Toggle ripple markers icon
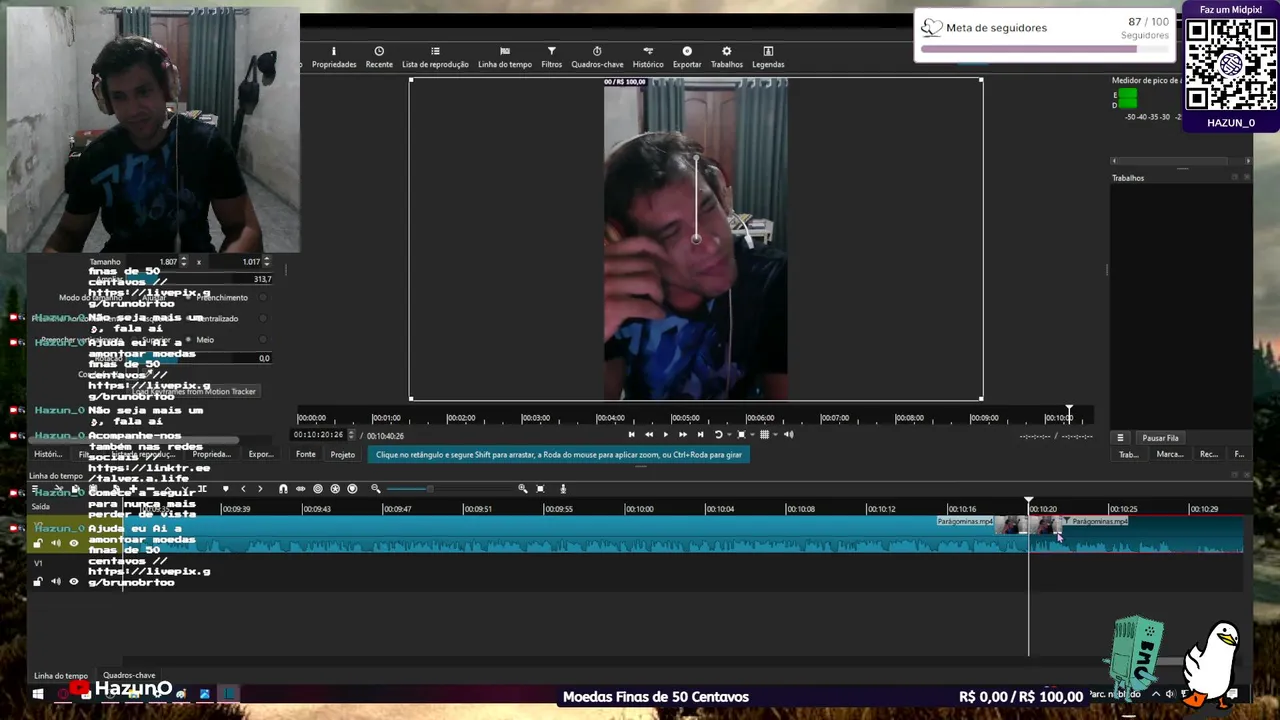Screen dimensions: 1280x720 [352, 488]
